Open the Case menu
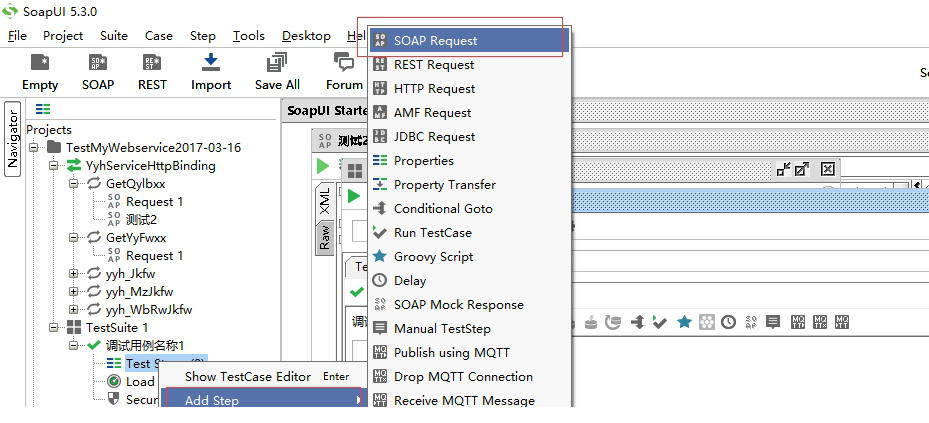This screenshot has width=929, height=423. tap(159, 36)
